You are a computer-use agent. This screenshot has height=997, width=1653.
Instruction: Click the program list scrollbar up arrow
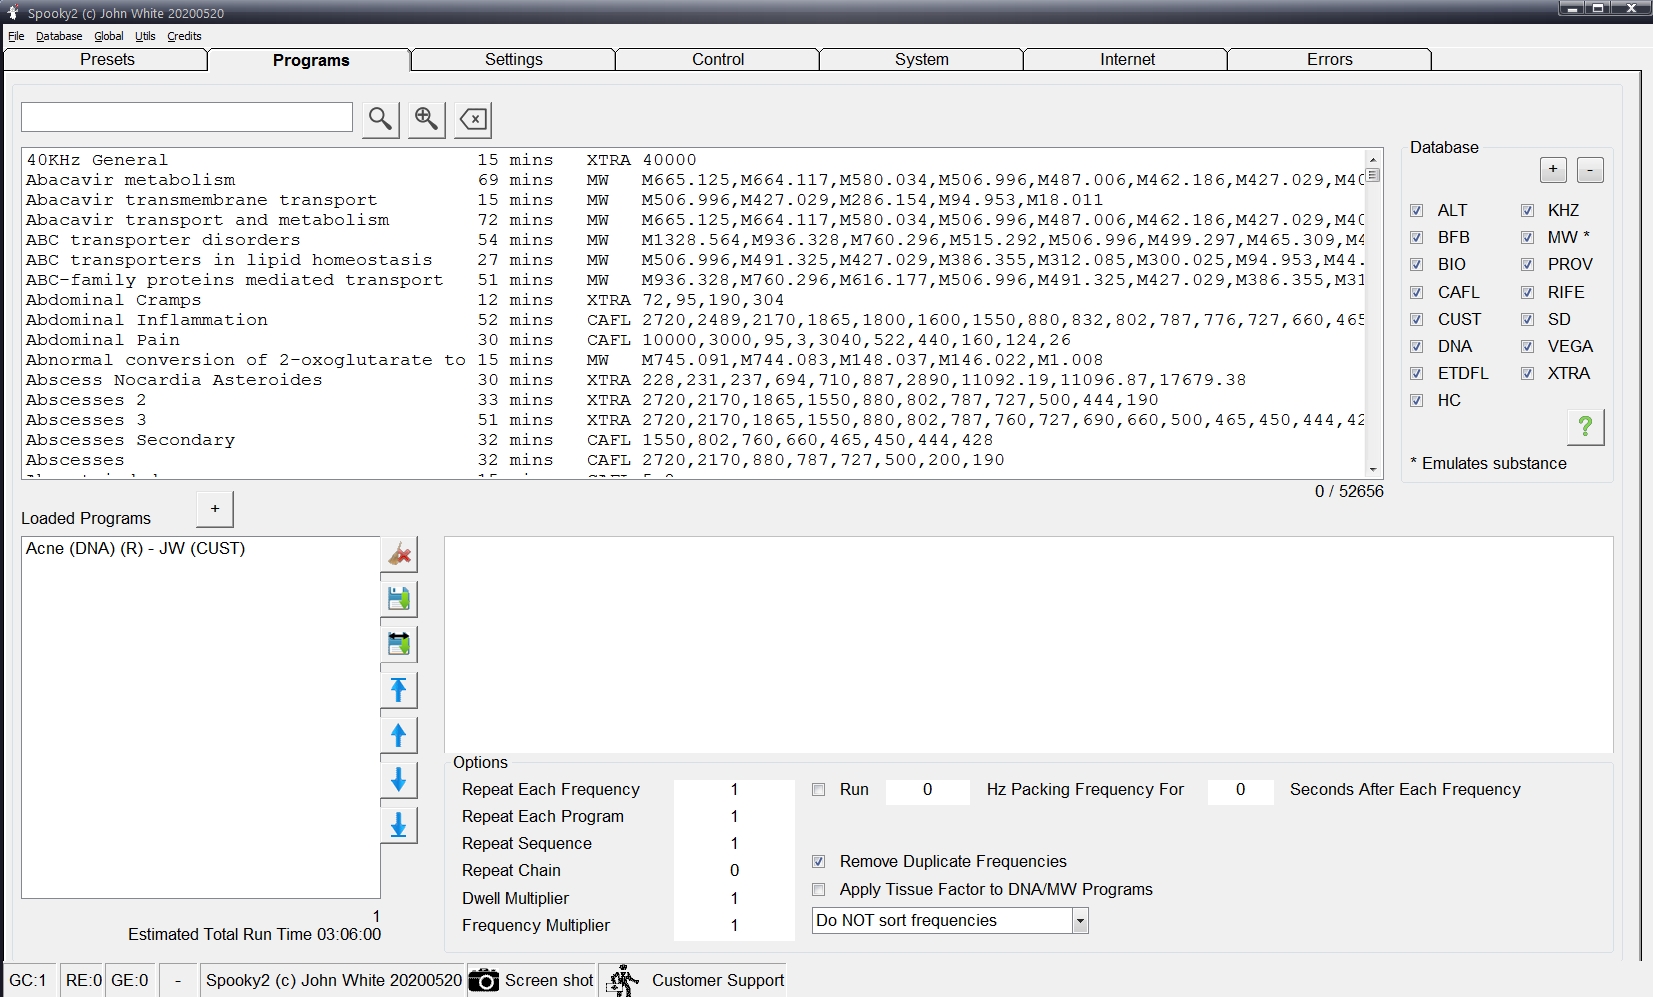point(1373,159)
